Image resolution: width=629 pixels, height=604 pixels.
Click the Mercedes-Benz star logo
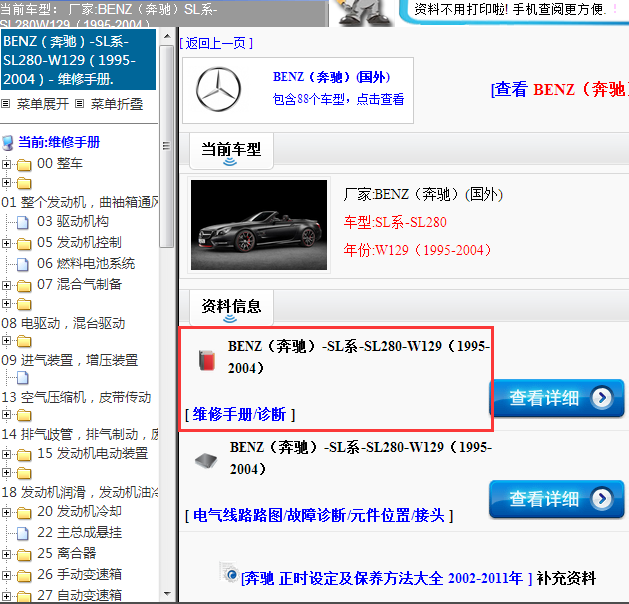(x=218, y=89)
